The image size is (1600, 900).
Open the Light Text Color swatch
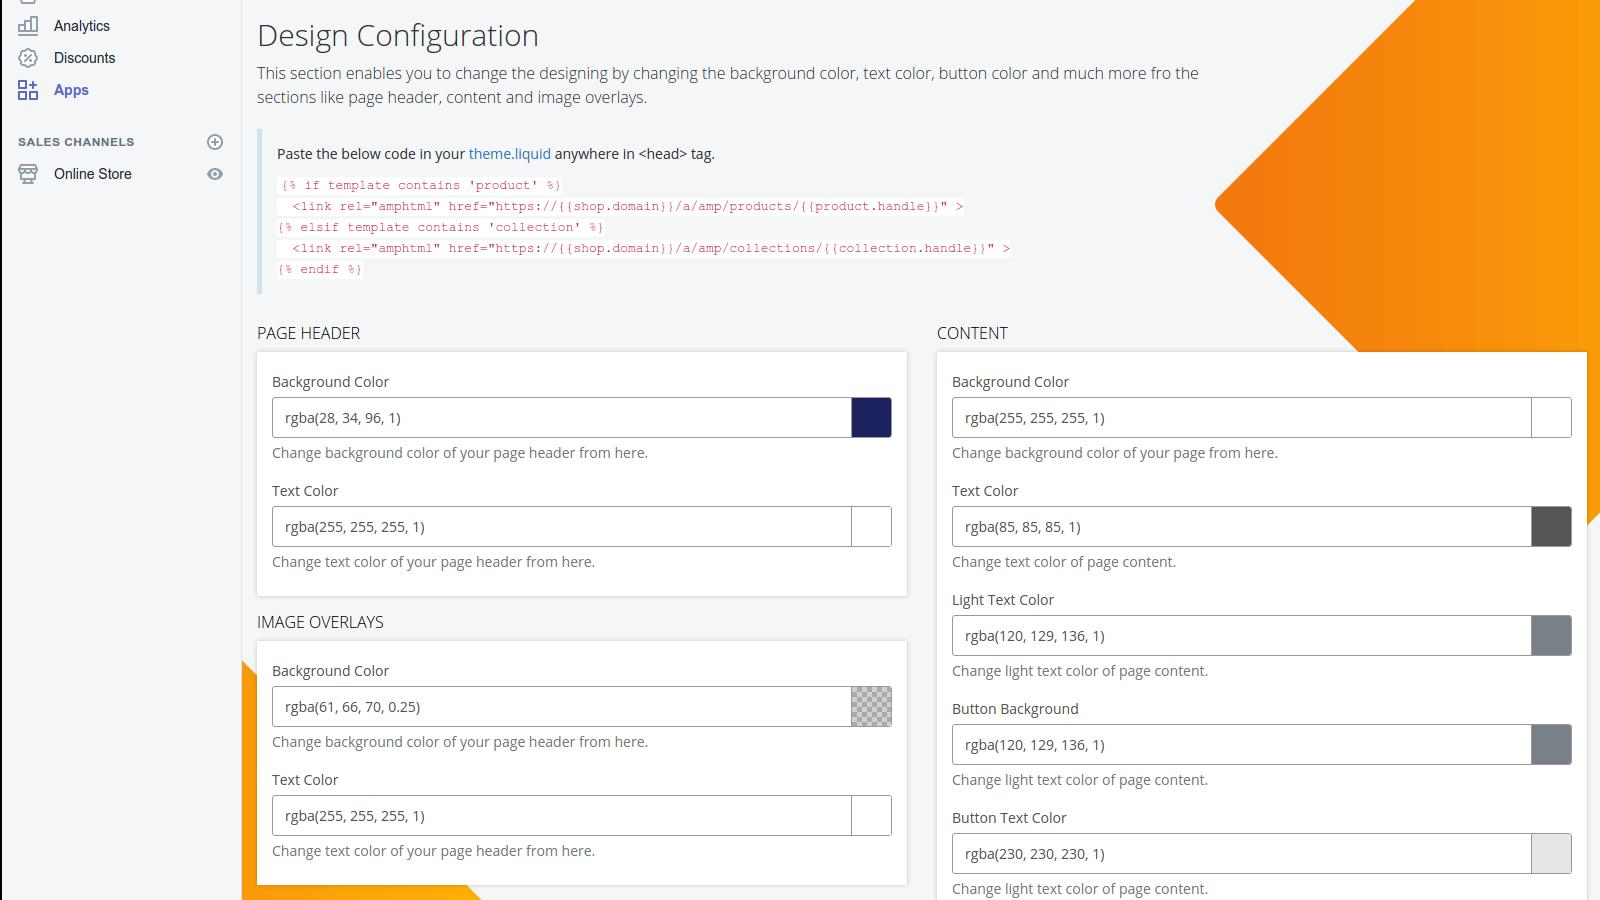tap(1552, 635)
